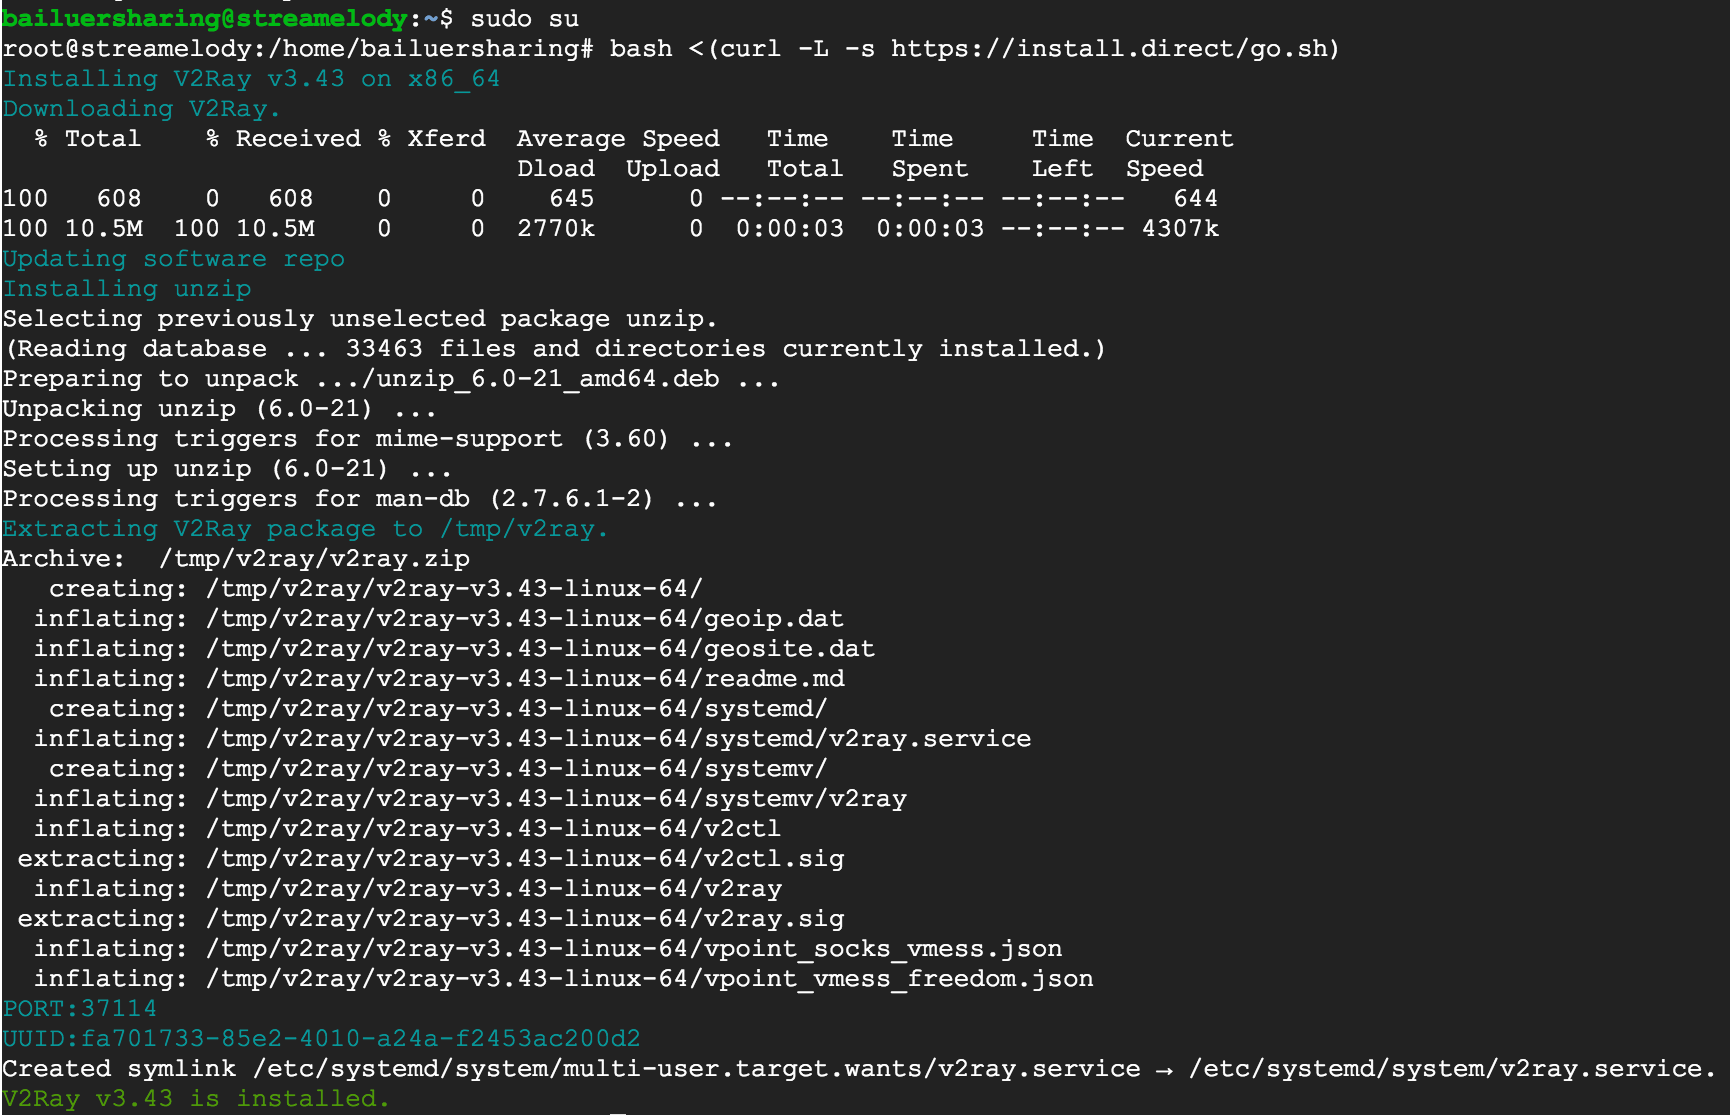Click the geosite.dat inflating line
Viewport: 1730px width, 1115px height.
455,649
